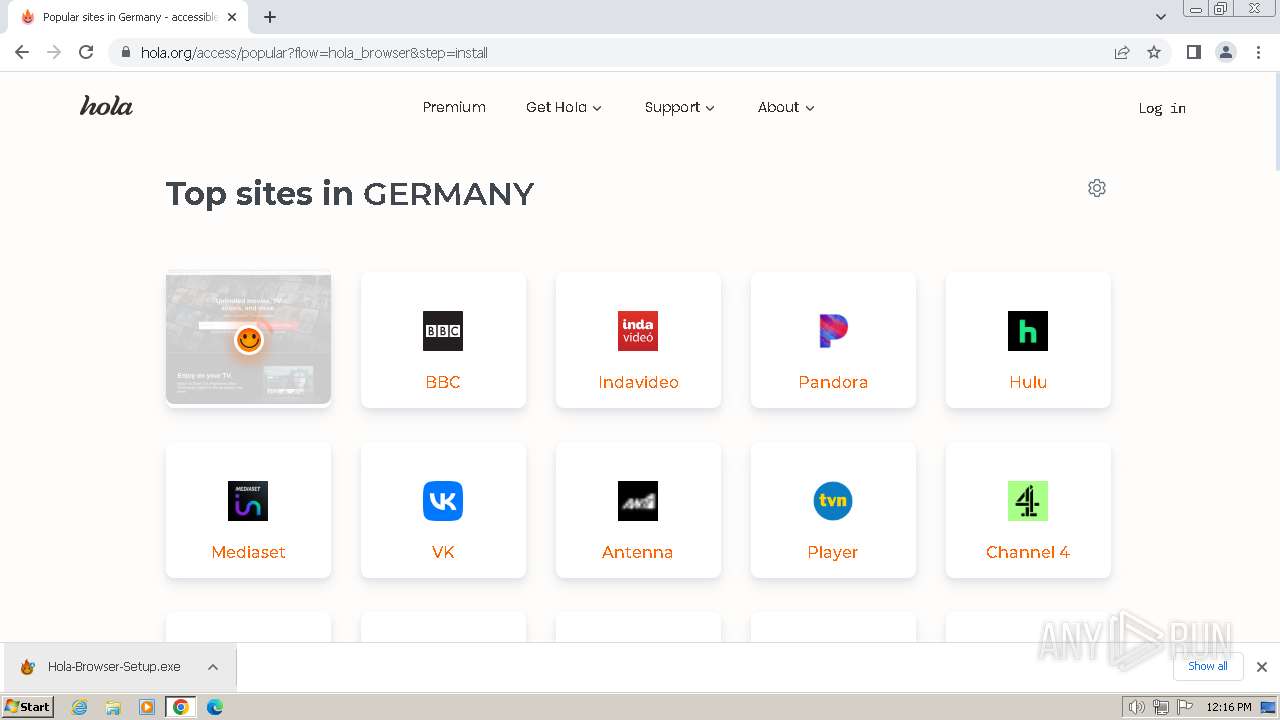The width and height of the screenshot is (1280, 720).
Task: Click the page vertical scrollbar
Action: (x=1275, y=120)
